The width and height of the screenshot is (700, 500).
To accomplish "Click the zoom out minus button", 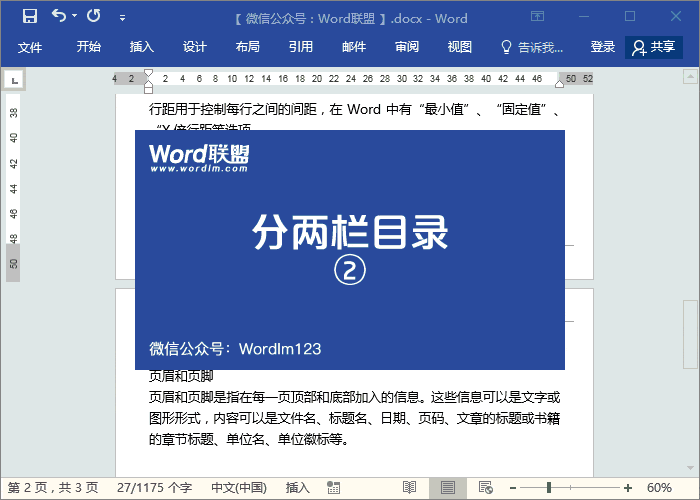I will tap(512, 488).
